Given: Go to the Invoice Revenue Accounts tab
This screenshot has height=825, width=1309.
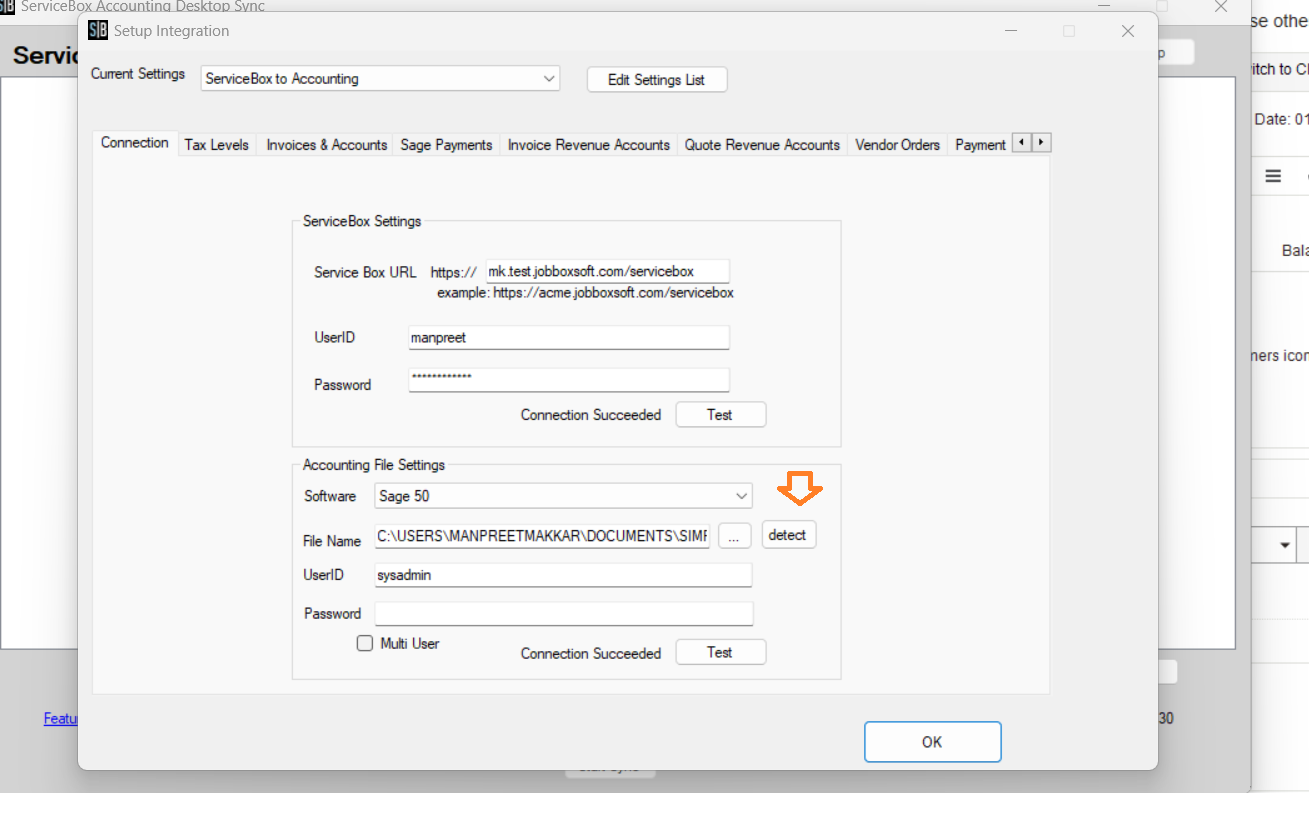Looking at the screenshot, I should click(x=588, y=145).
